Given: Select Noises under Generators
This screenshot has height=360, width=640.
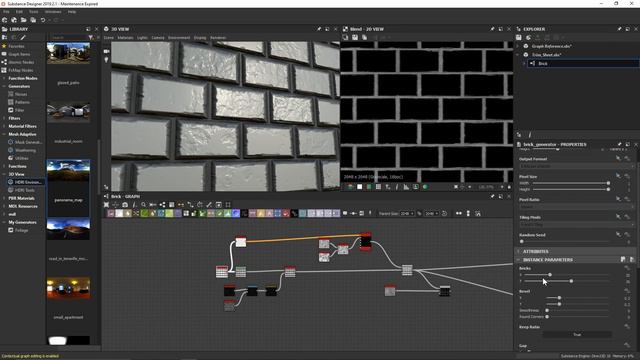Looking at the screenshot, I should pyautogui.click(x=21, y=94).
